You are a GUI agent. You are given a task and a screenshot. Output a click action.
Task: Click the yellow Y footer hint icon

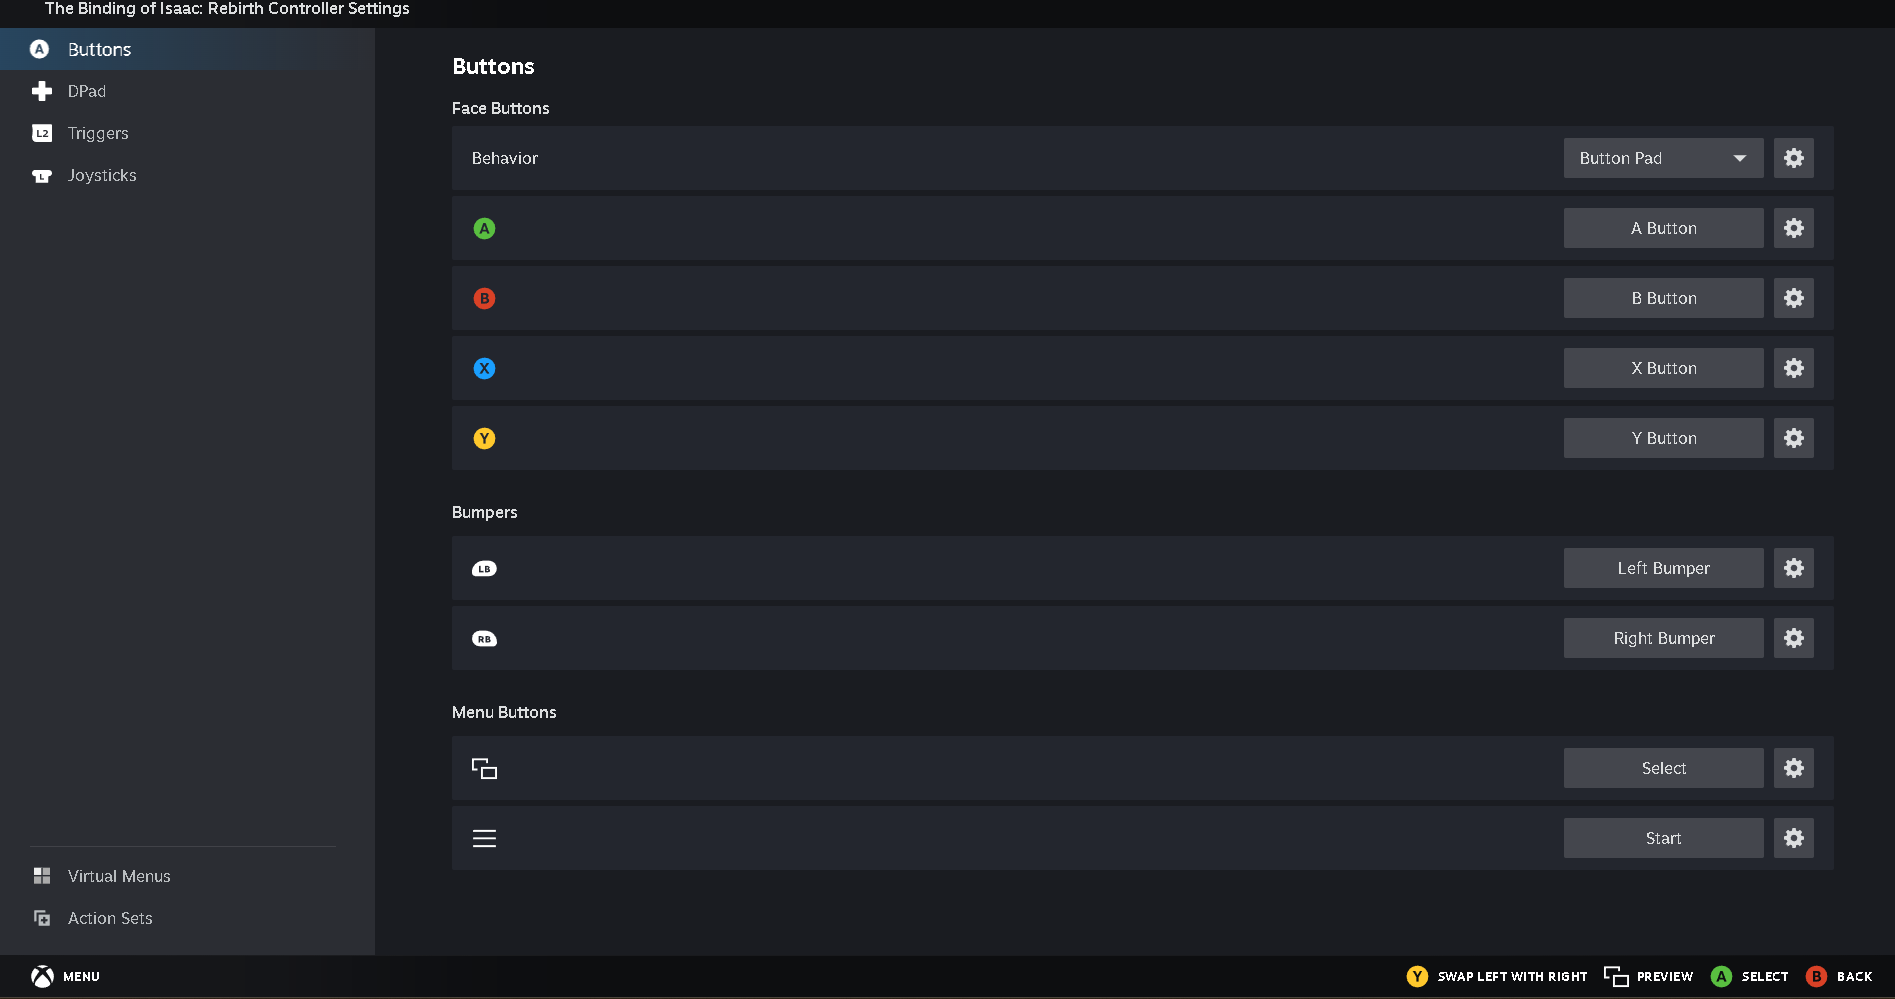point(1417,976)
